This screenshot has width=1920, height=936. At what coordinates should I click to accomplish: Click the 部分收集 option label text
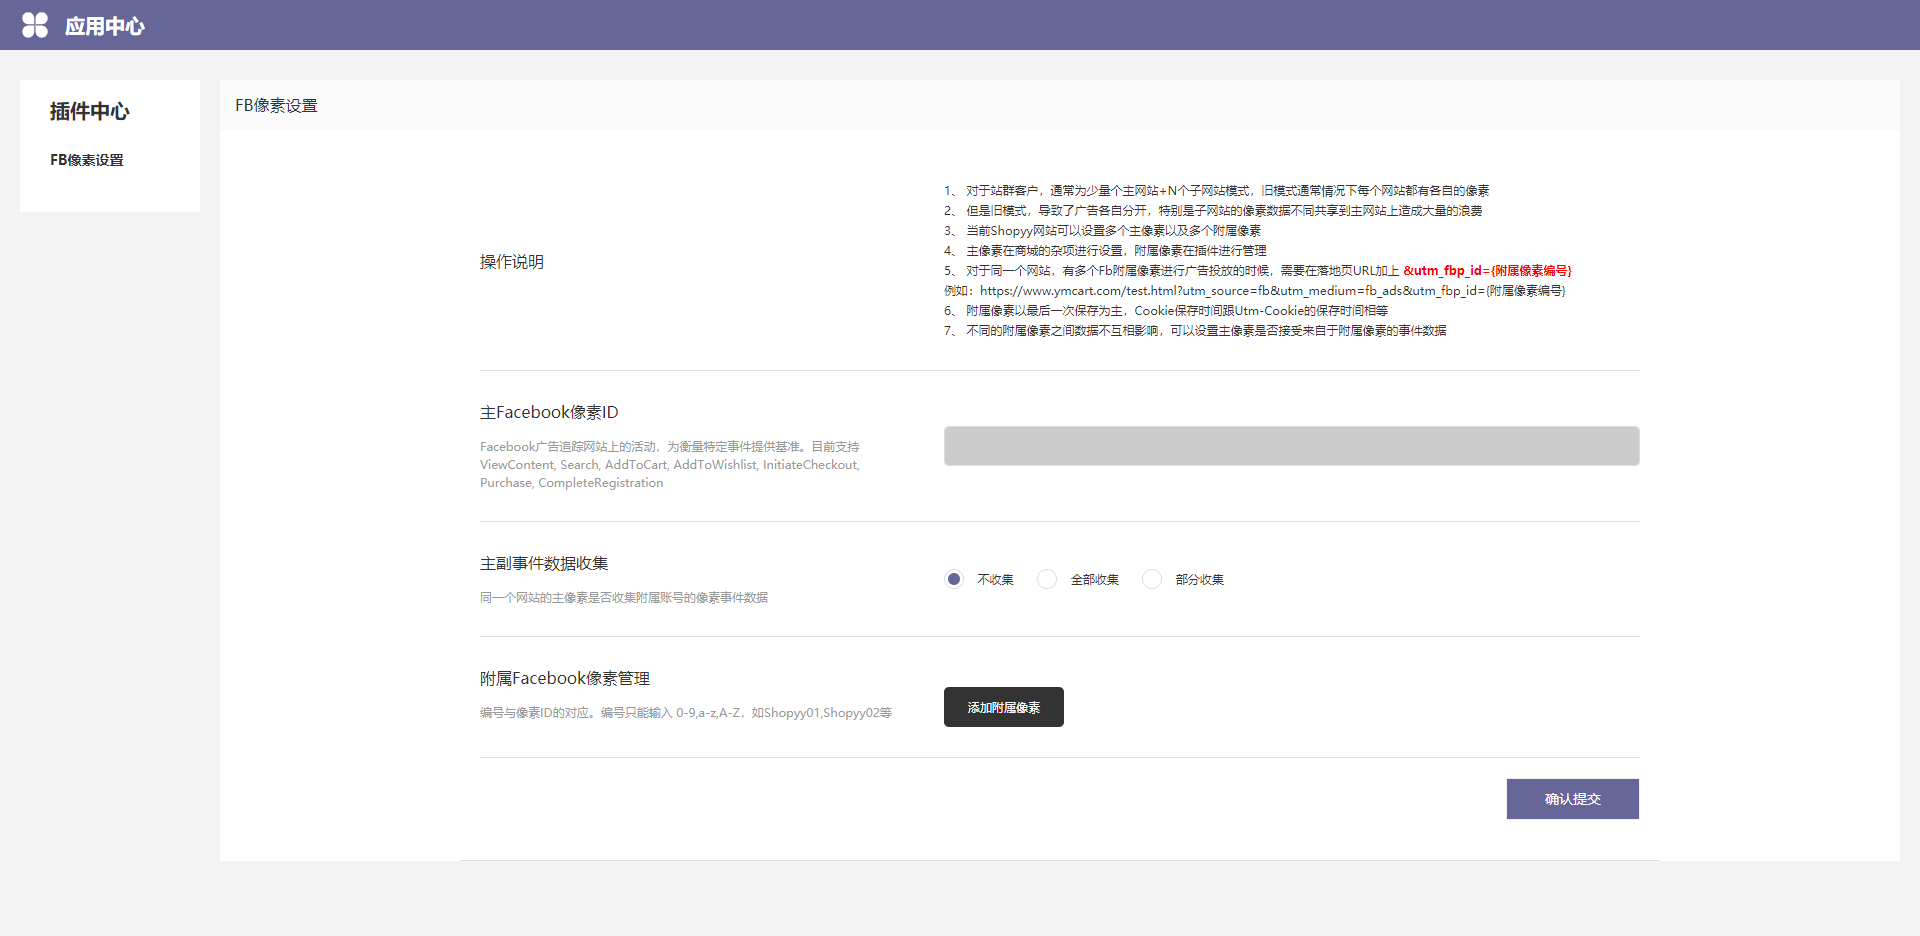click(1200, 580)
